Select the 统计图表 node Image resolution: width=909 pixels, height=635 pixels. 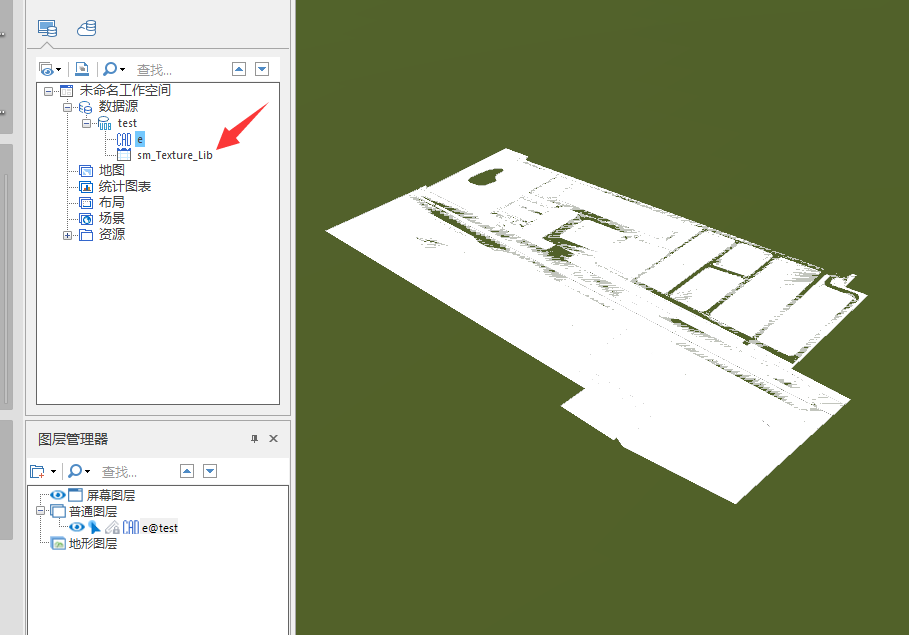[125, 187]
